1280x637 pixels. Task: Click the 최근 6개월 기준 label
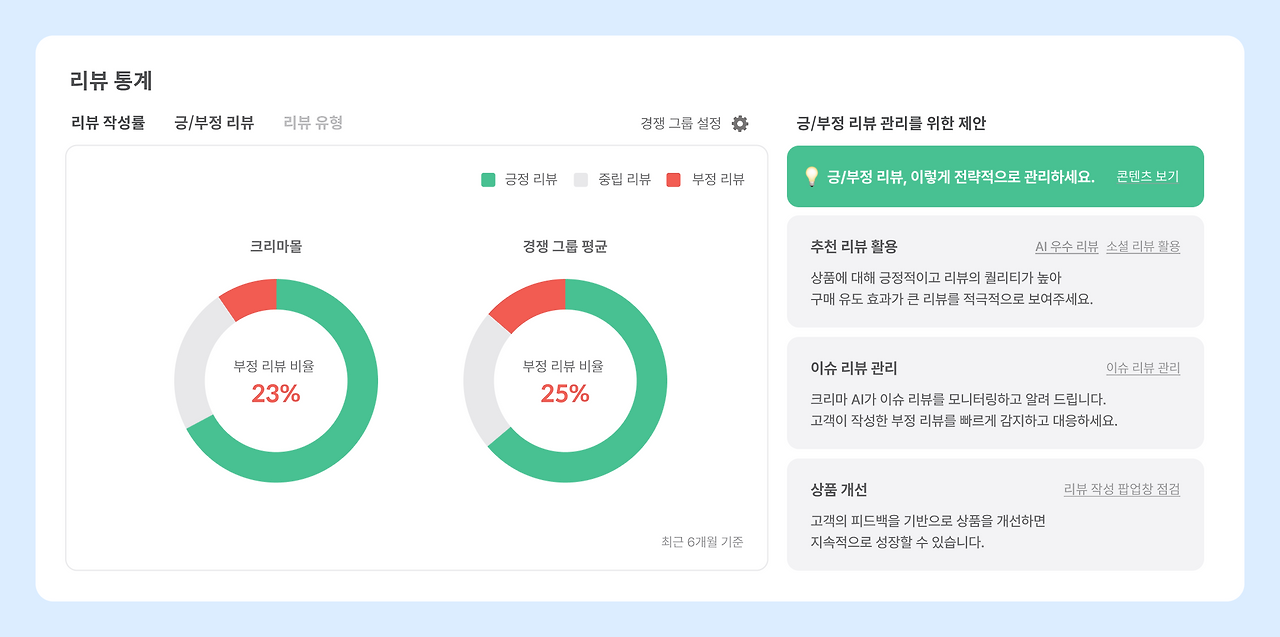click(x=700, y=541)
